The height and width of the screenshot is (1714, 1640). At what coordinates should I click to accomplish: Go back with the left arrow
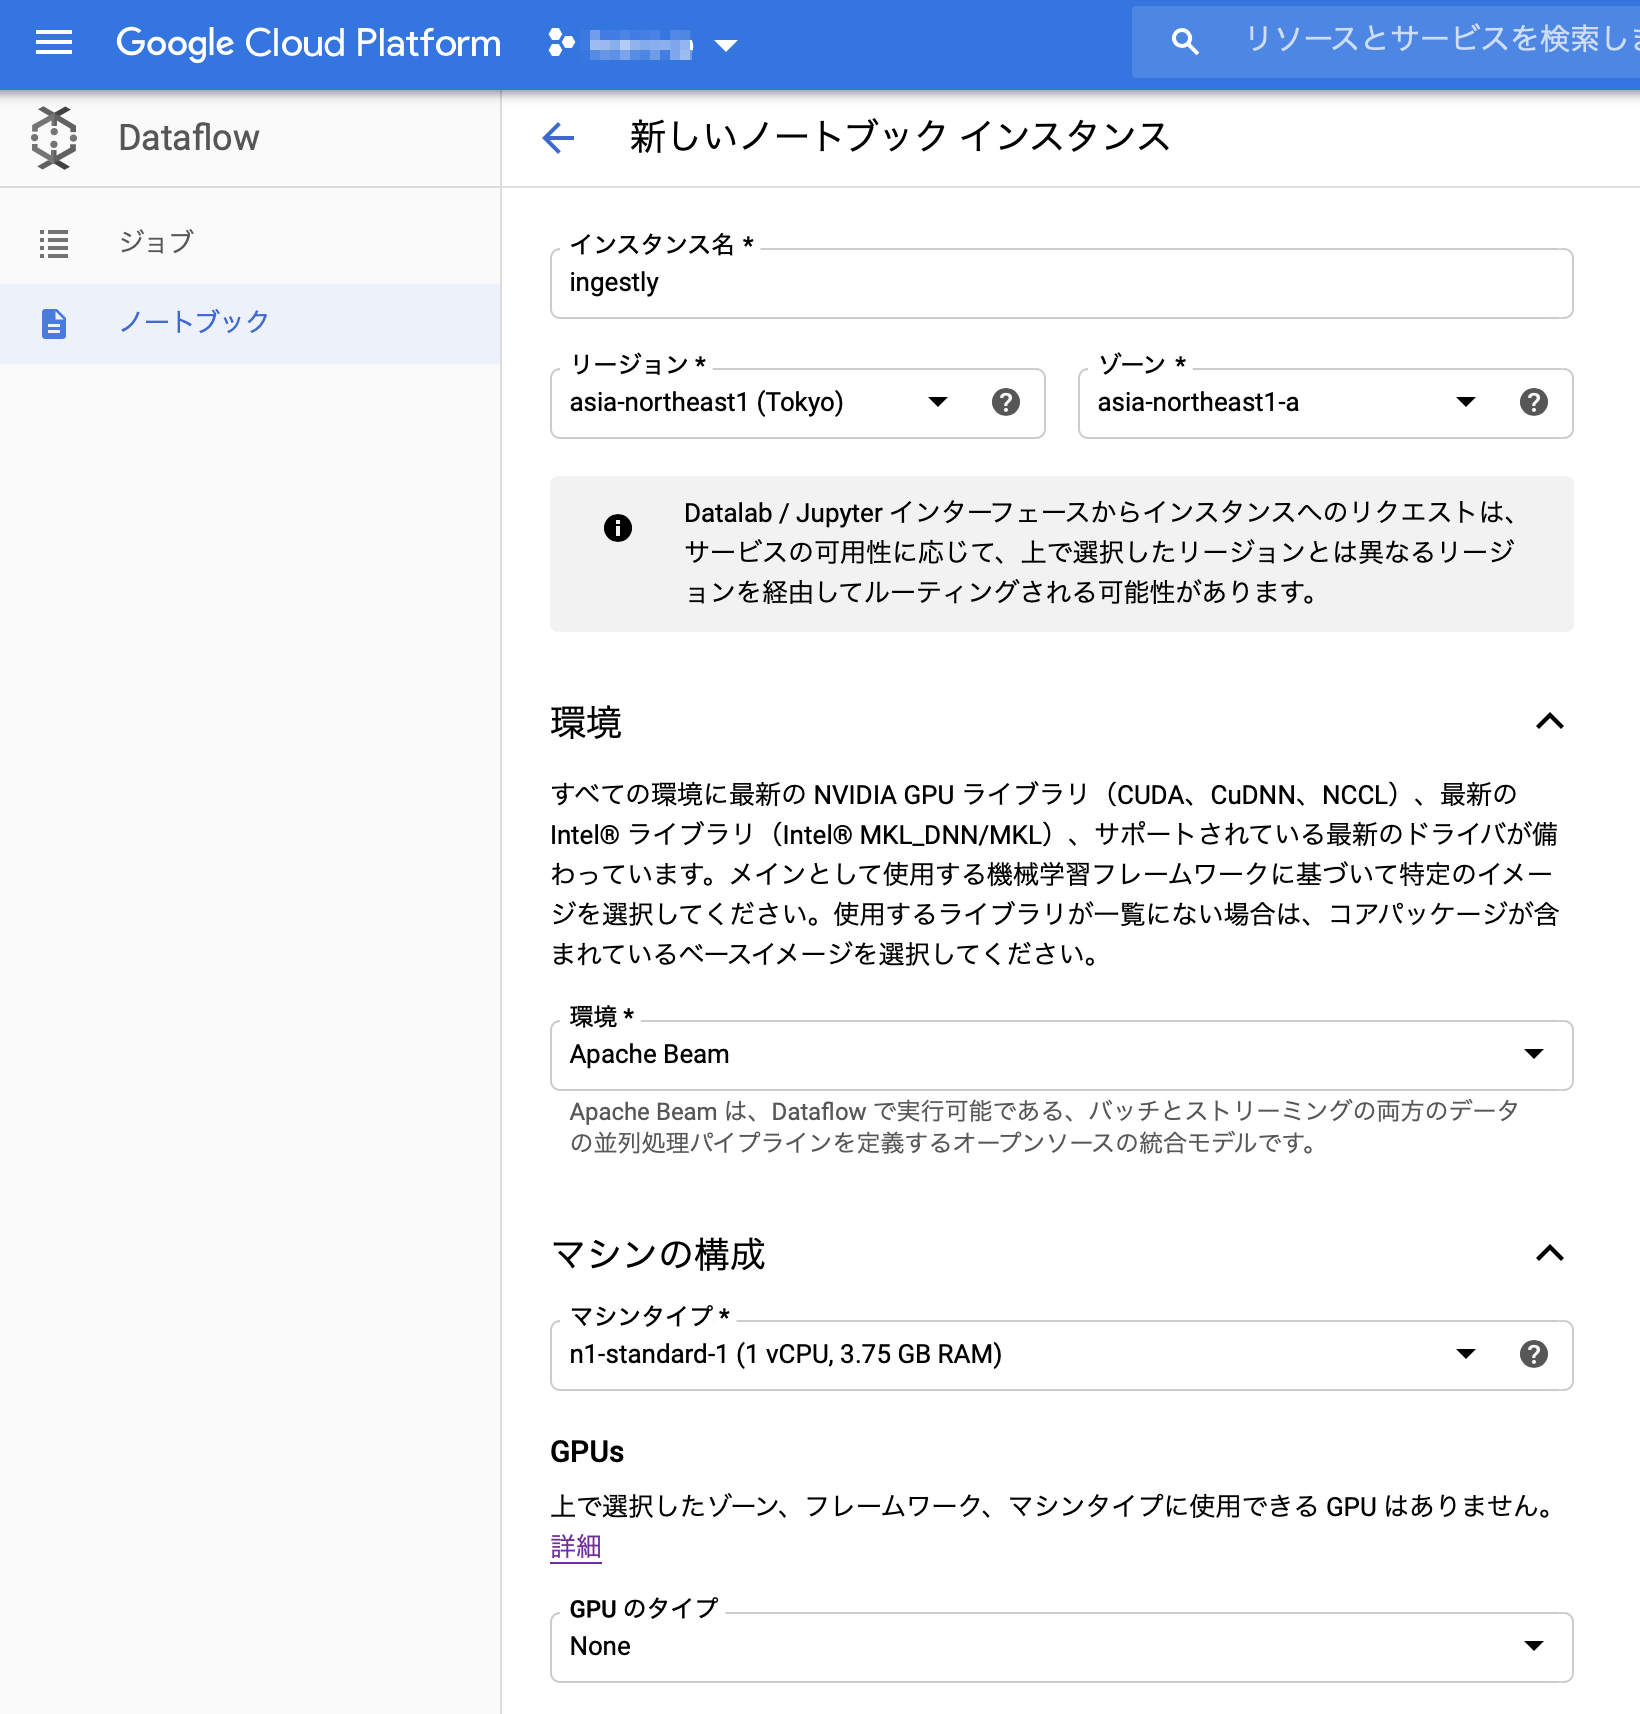pos(559,138)
